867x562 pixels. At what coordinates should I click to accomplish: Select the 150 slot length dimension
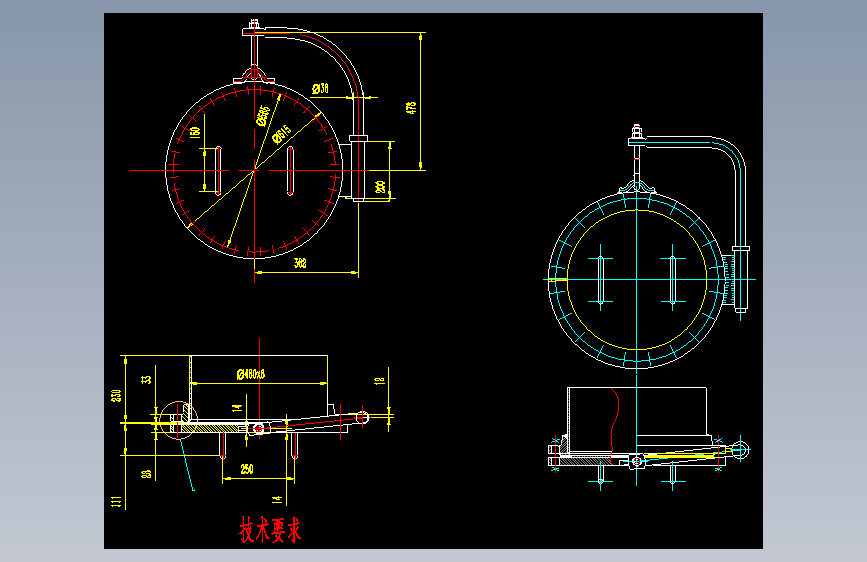[x=195, y=133]
